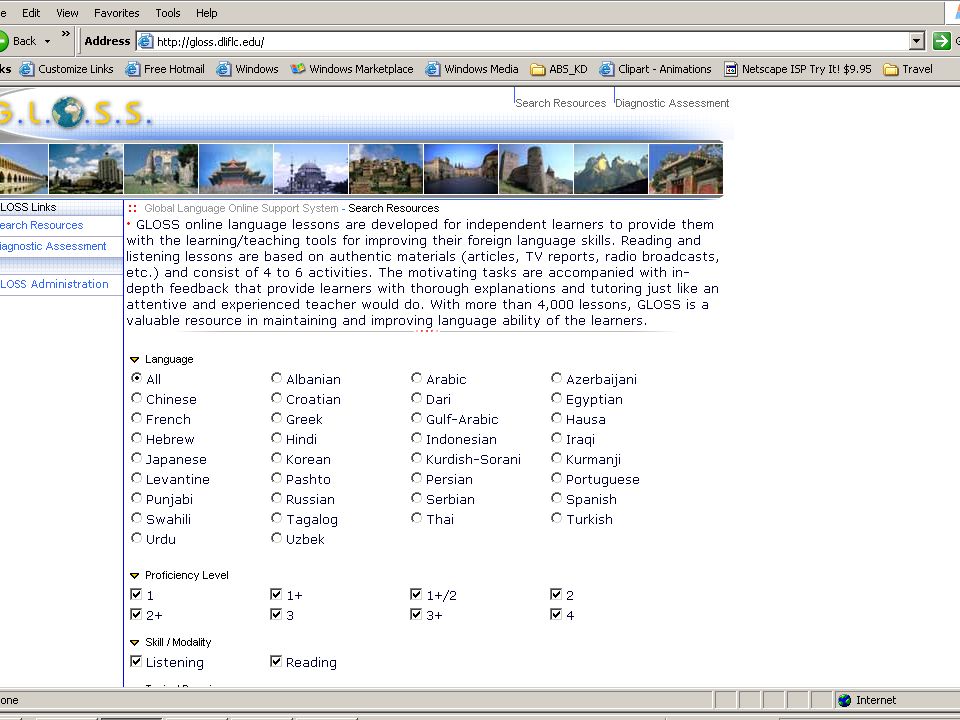Open the Windows favorite link
Viewport: 960px width, 720px height.
point(249,69)
